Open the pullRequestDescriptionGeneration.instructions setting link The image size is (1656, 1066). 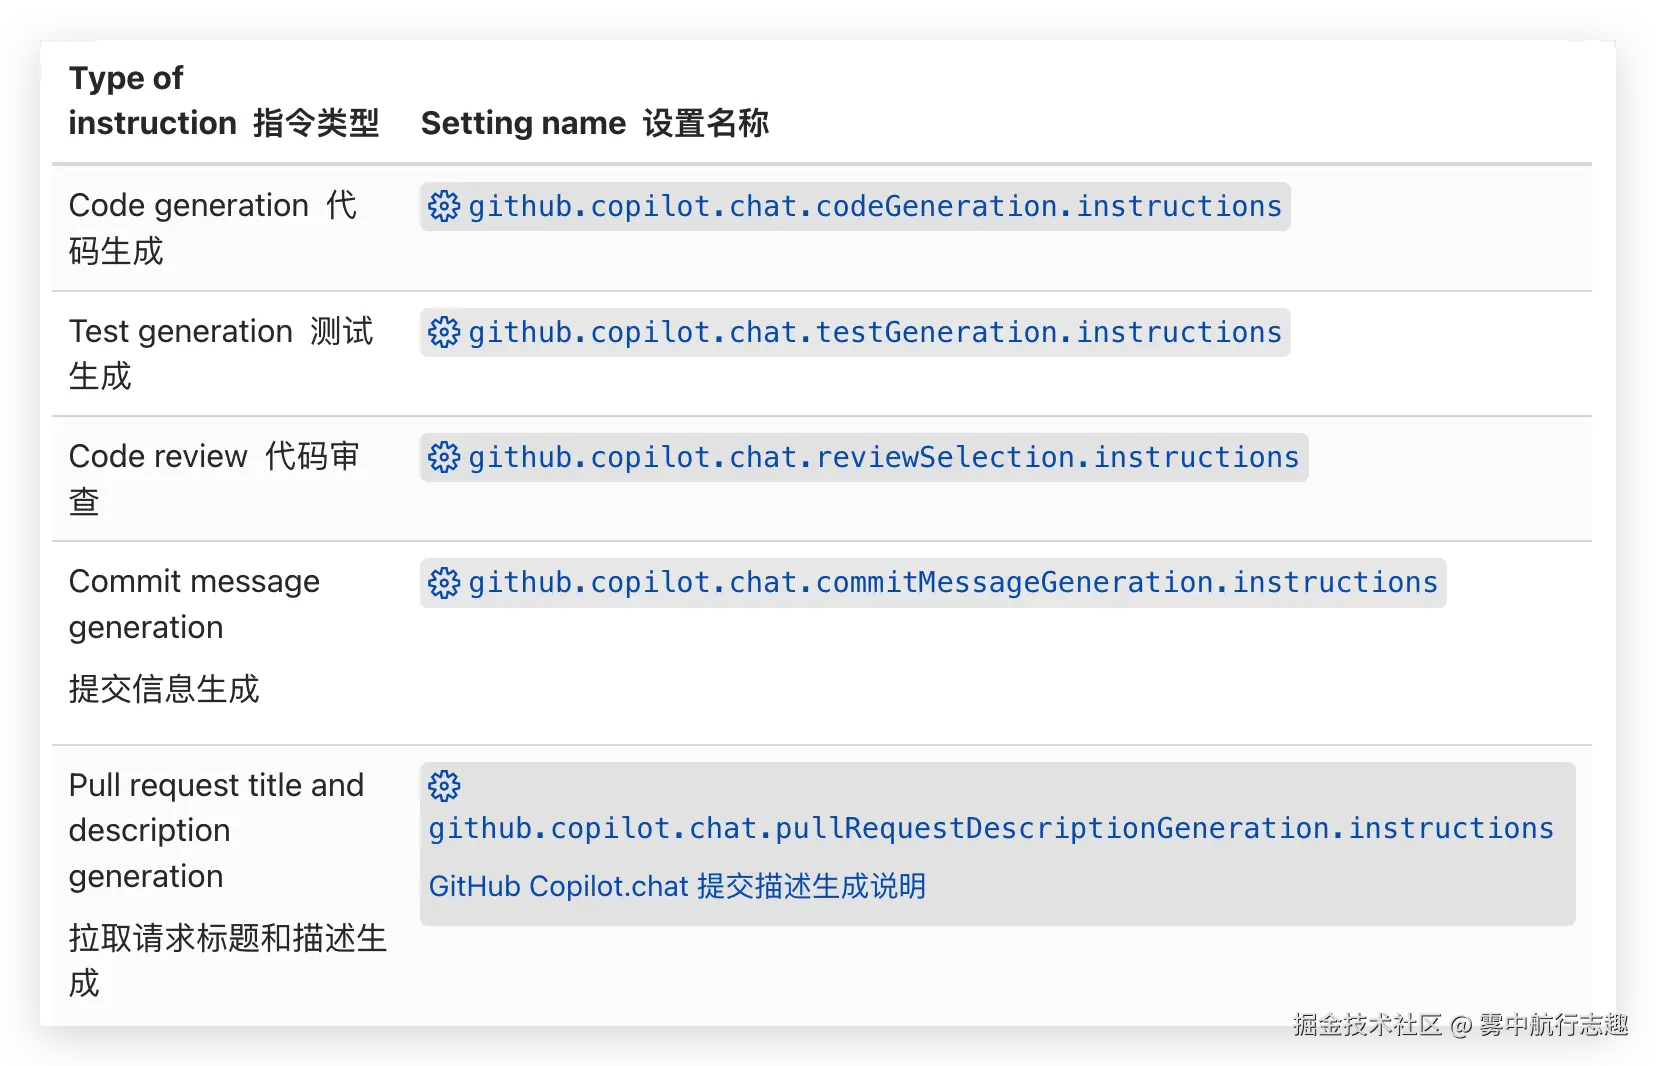click(991, 829)
